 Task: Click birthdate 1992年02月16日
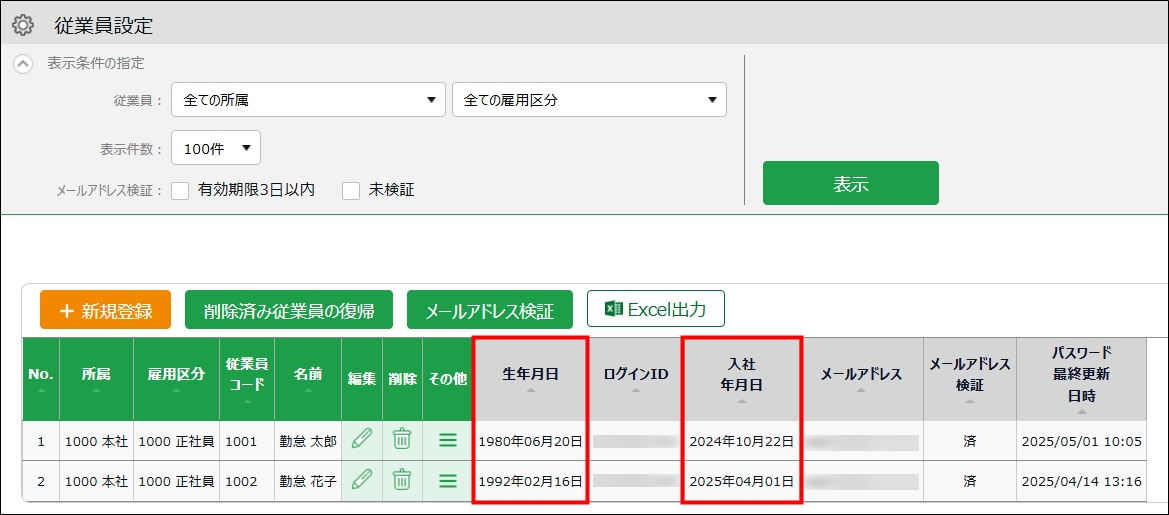pyautogui.click(x=530, y=481)
